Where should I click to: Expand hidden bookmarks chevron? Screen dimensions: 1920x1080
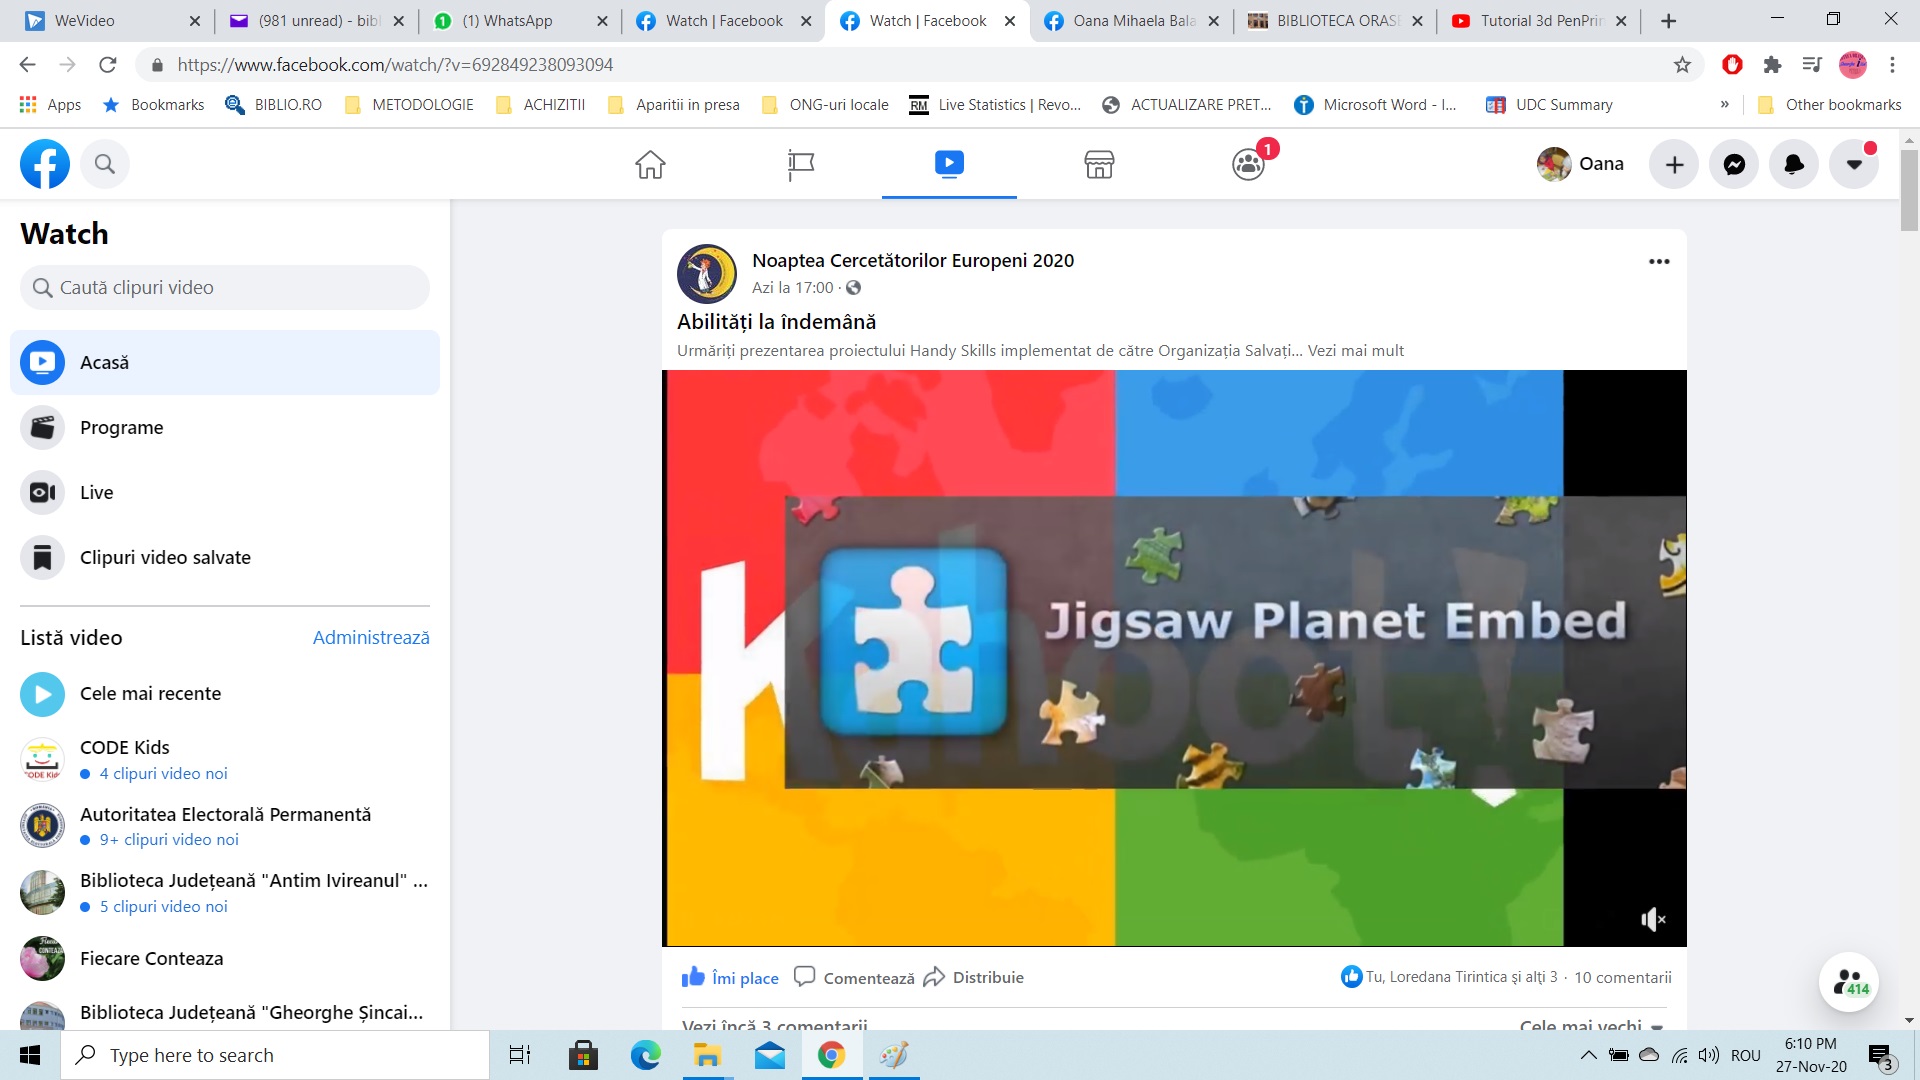click(1724, 104)
